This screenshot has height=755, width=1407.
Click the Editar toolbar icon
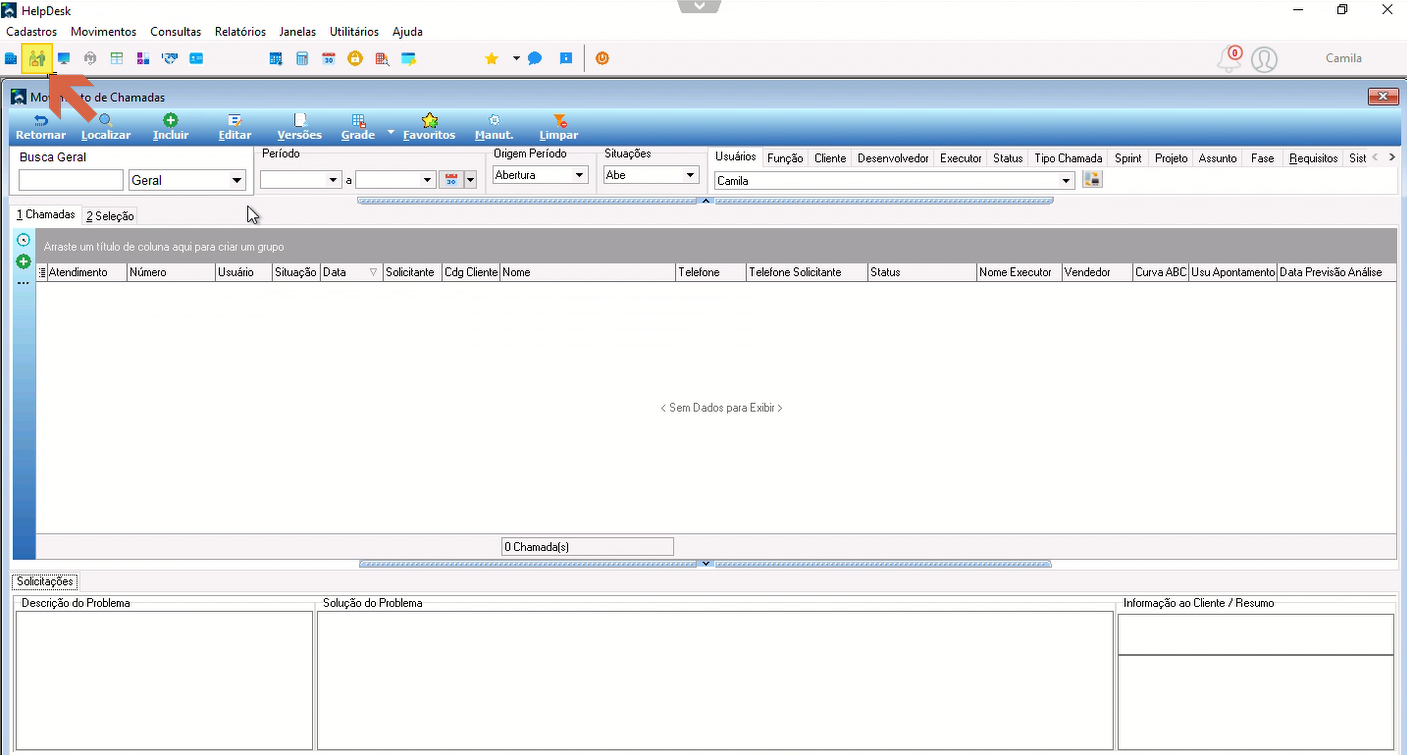235,127
